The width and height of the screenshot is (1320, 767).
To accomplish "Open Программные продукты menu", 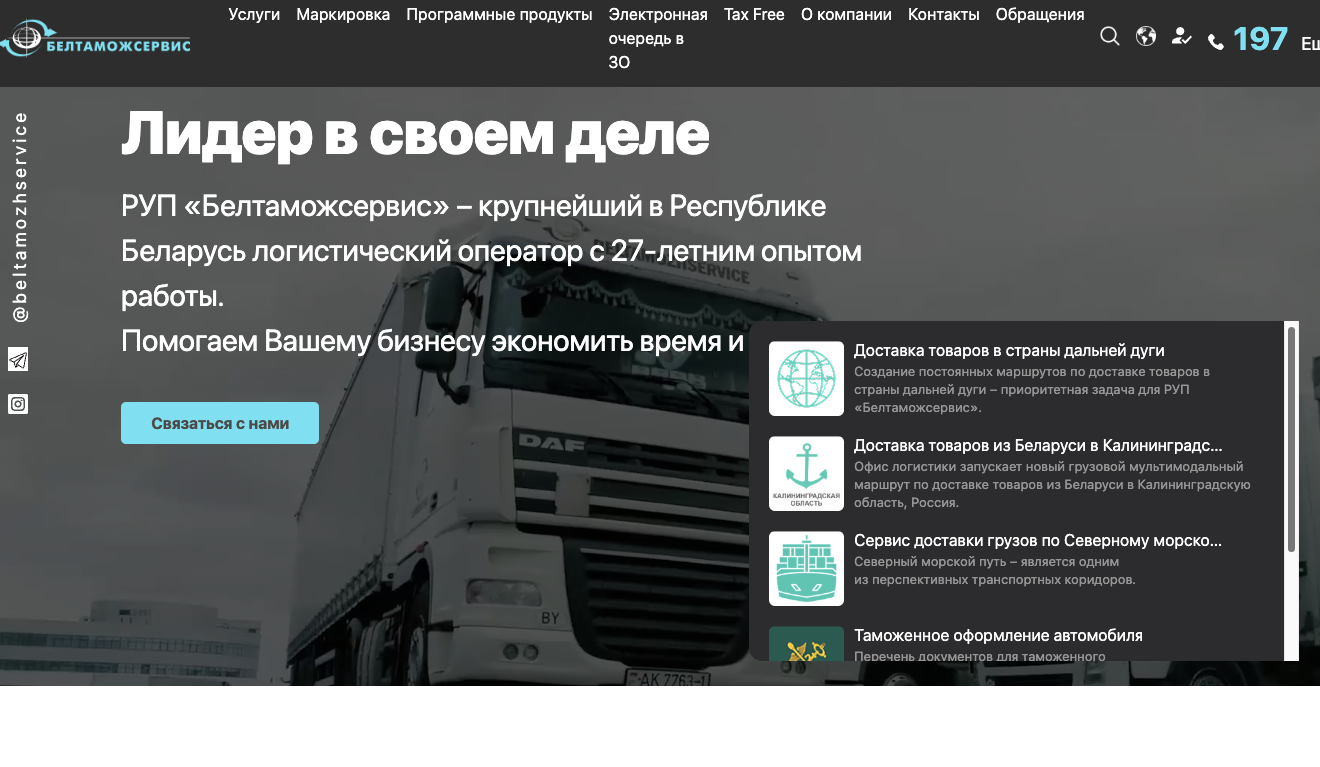I will click(x=499, y=14).
